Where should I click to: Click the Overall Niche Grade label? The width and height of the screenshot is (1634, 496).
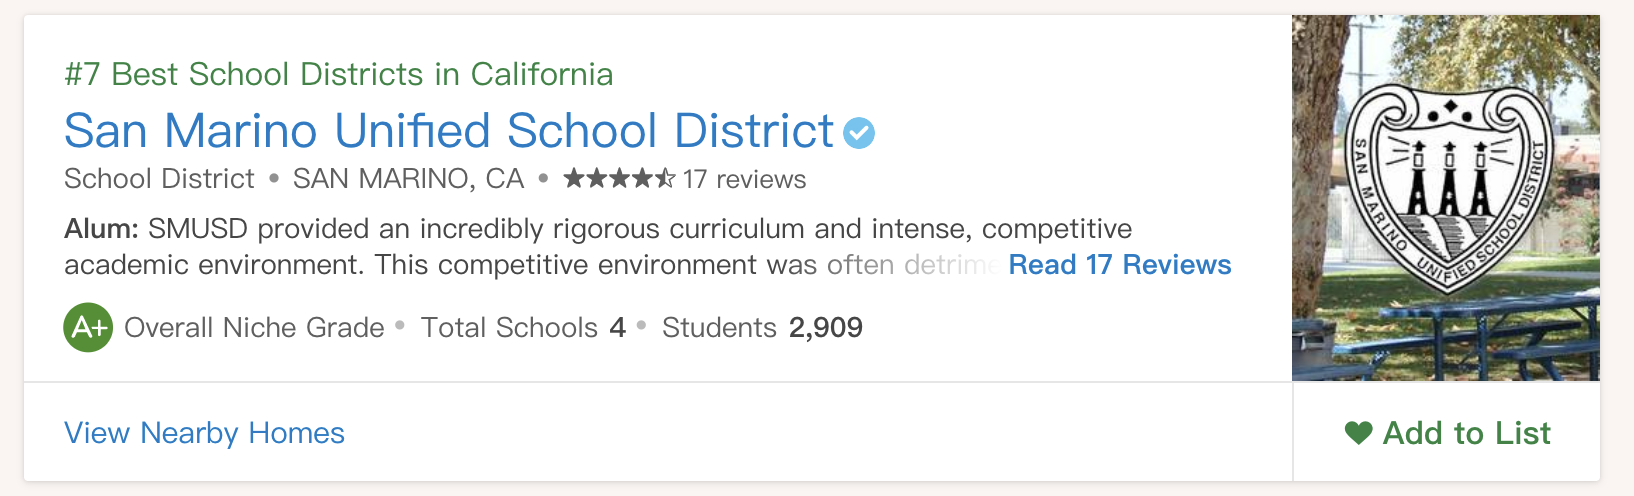[254, 328]
